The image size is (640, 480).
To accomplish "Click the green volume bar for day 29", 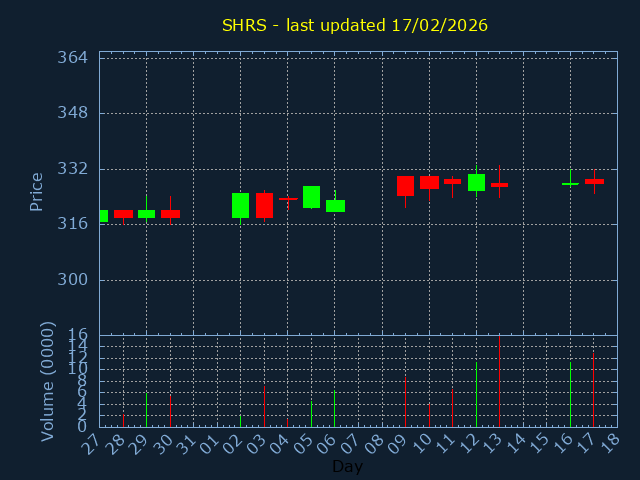I will pos(147,410).
